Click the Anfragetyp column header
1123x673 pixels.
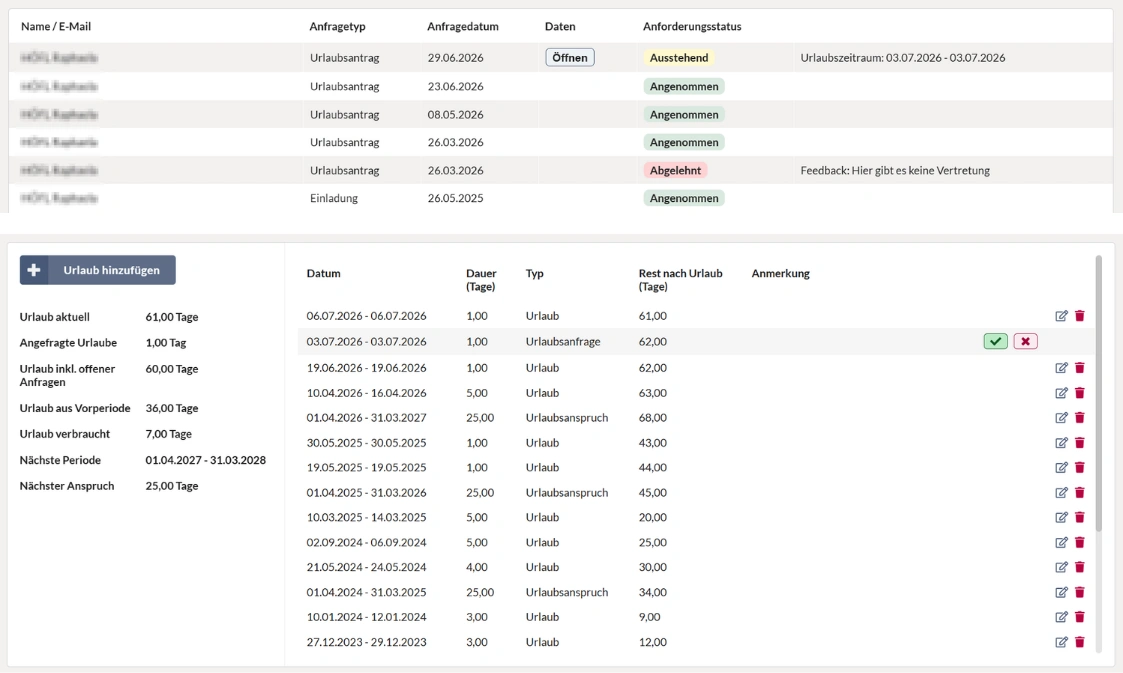pos(337,26)
